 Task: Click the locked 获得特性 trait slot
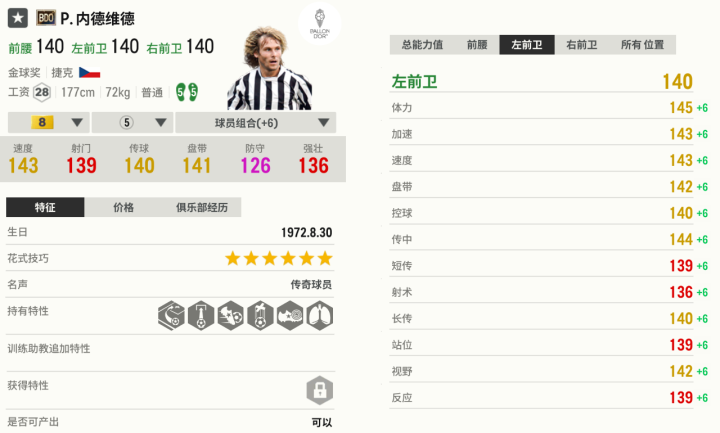point(319,389)
